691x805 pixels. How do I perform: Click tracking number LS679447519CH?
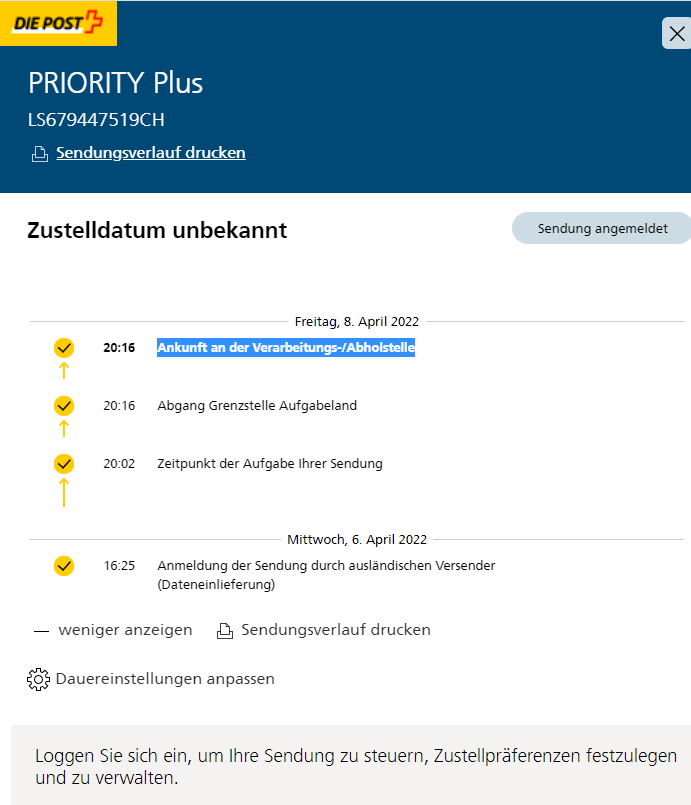(96, 120)
